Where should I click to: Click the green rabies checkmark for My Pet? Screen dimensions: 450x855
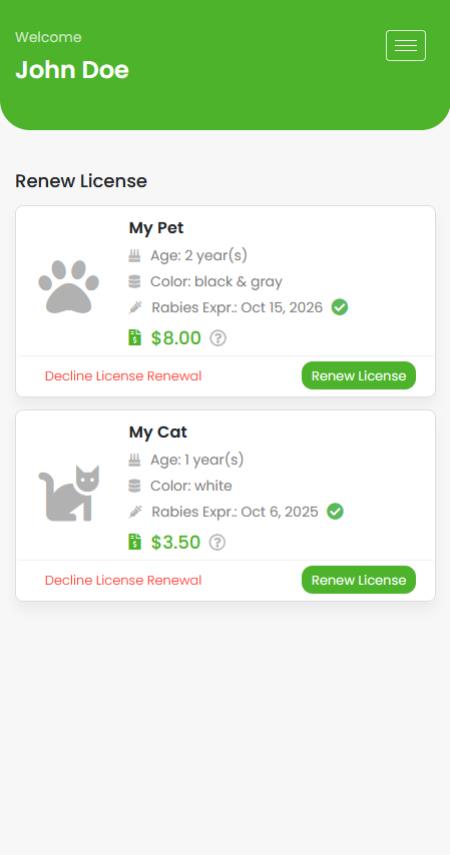(340, 308)
